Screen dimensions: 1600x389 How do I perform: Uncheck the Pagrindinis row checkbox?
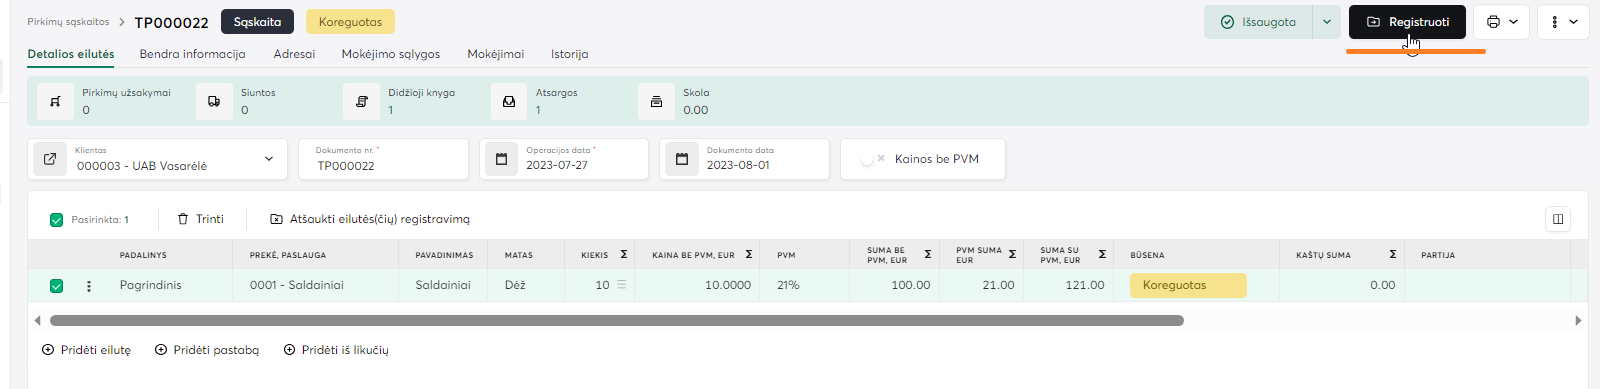click(x=57, y=286)
